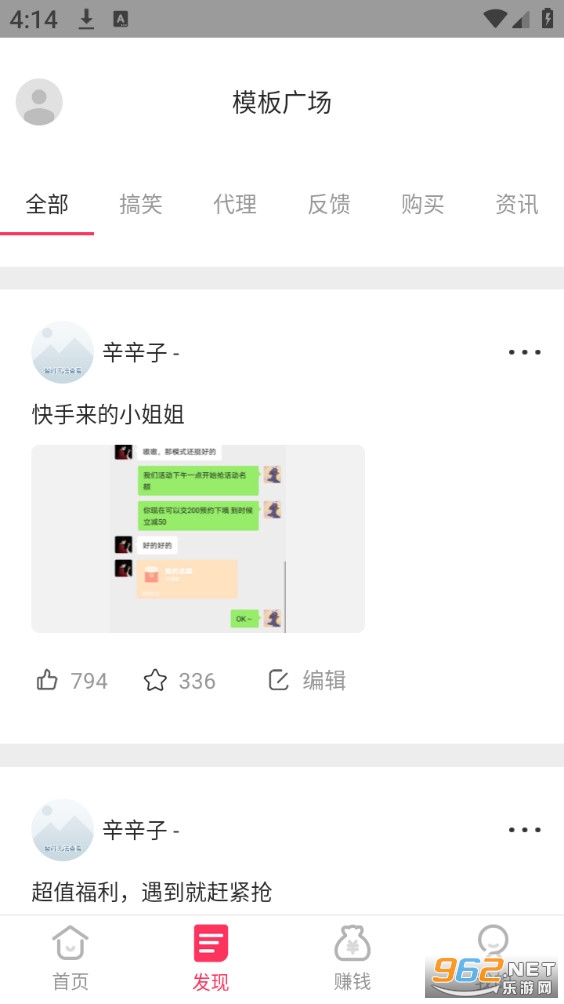Open the 首页 home icon in the bottom bar
This screenshot has width=564, height=1004.
pos(70,943)
